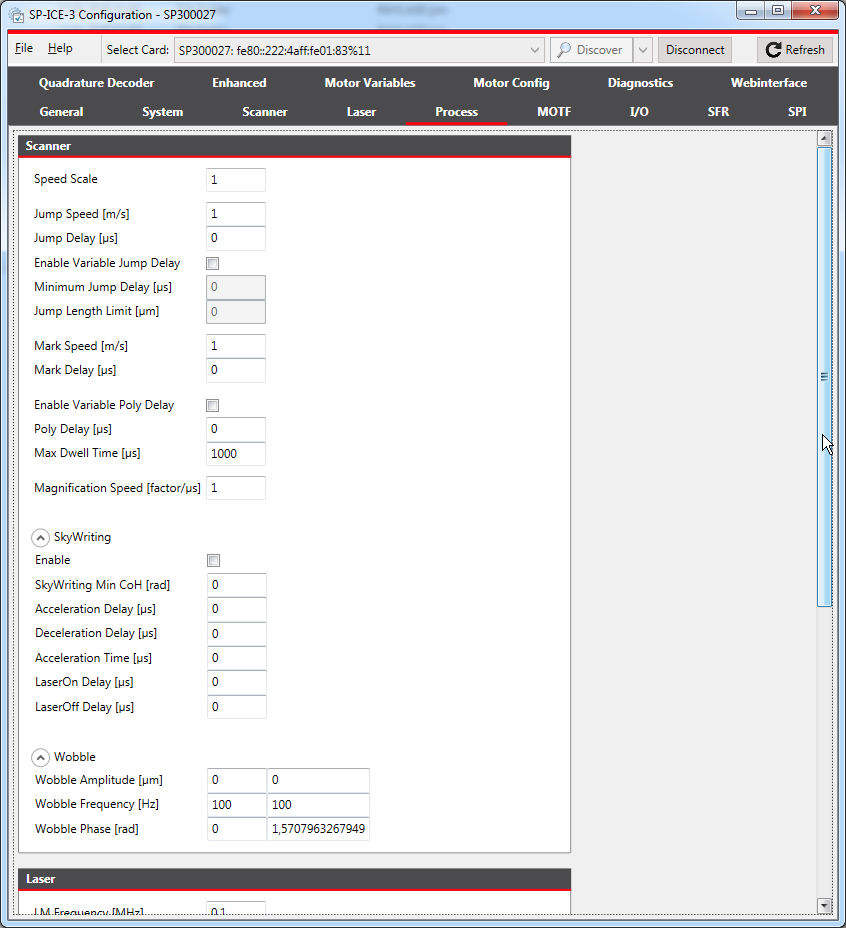
Task: Click the LaserOn Delay input field
Action: click(237, 682)
